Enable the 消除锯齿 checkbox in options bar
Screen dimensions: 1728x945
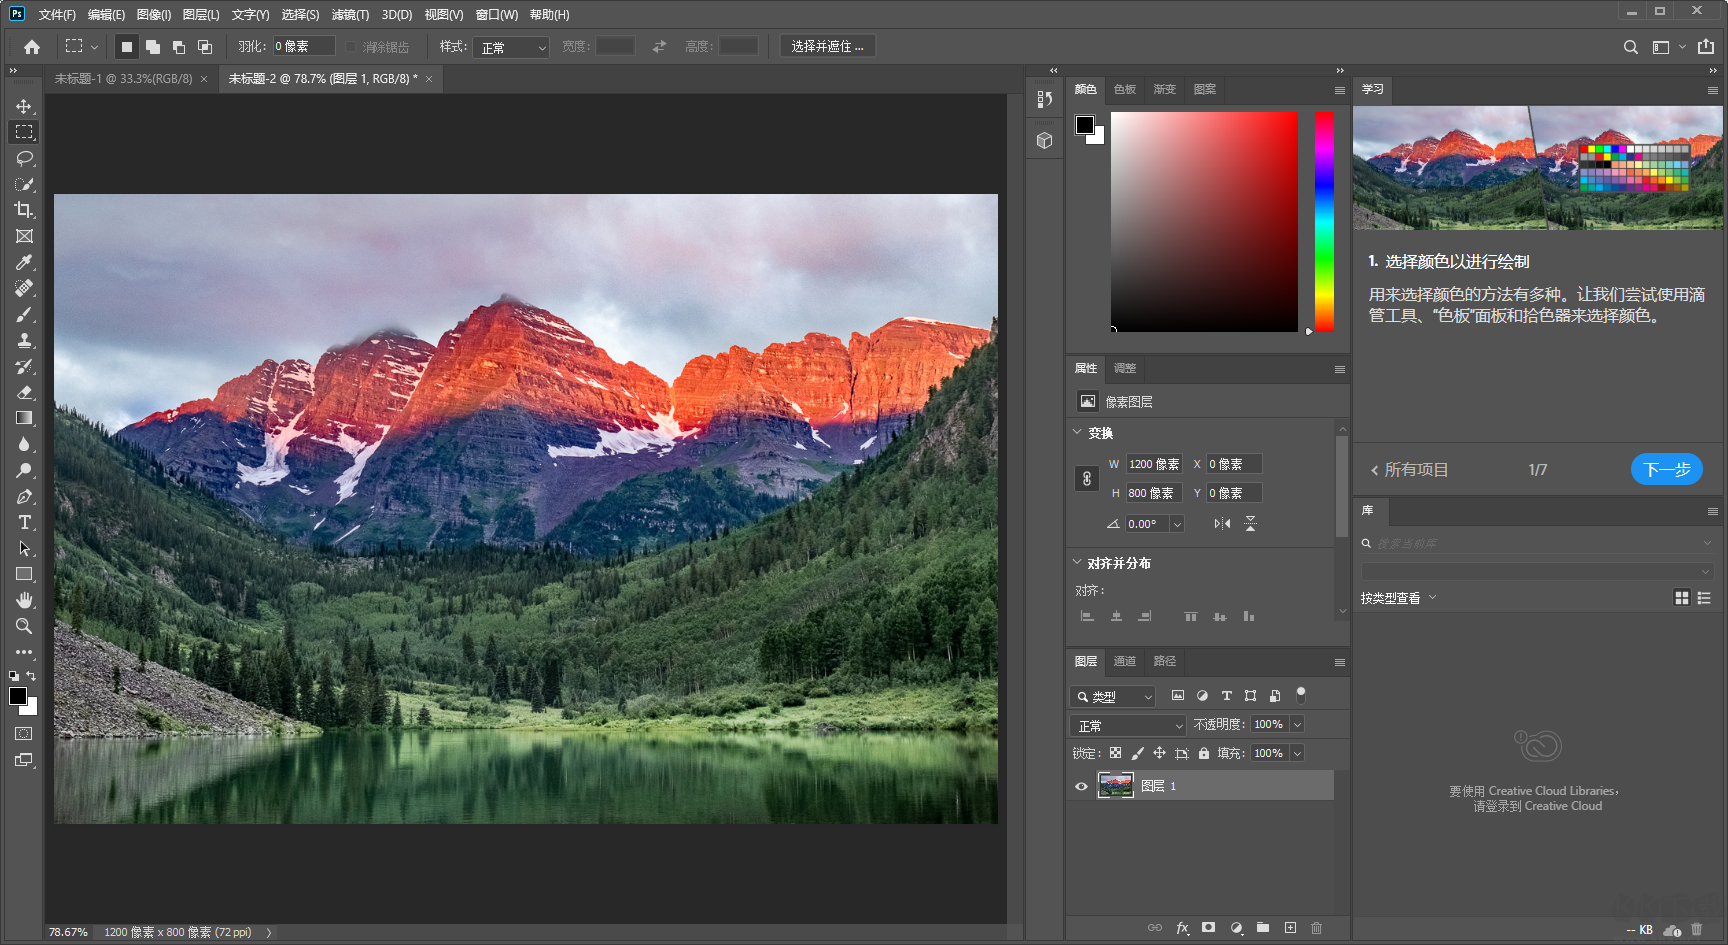click(x=351, y=46)
